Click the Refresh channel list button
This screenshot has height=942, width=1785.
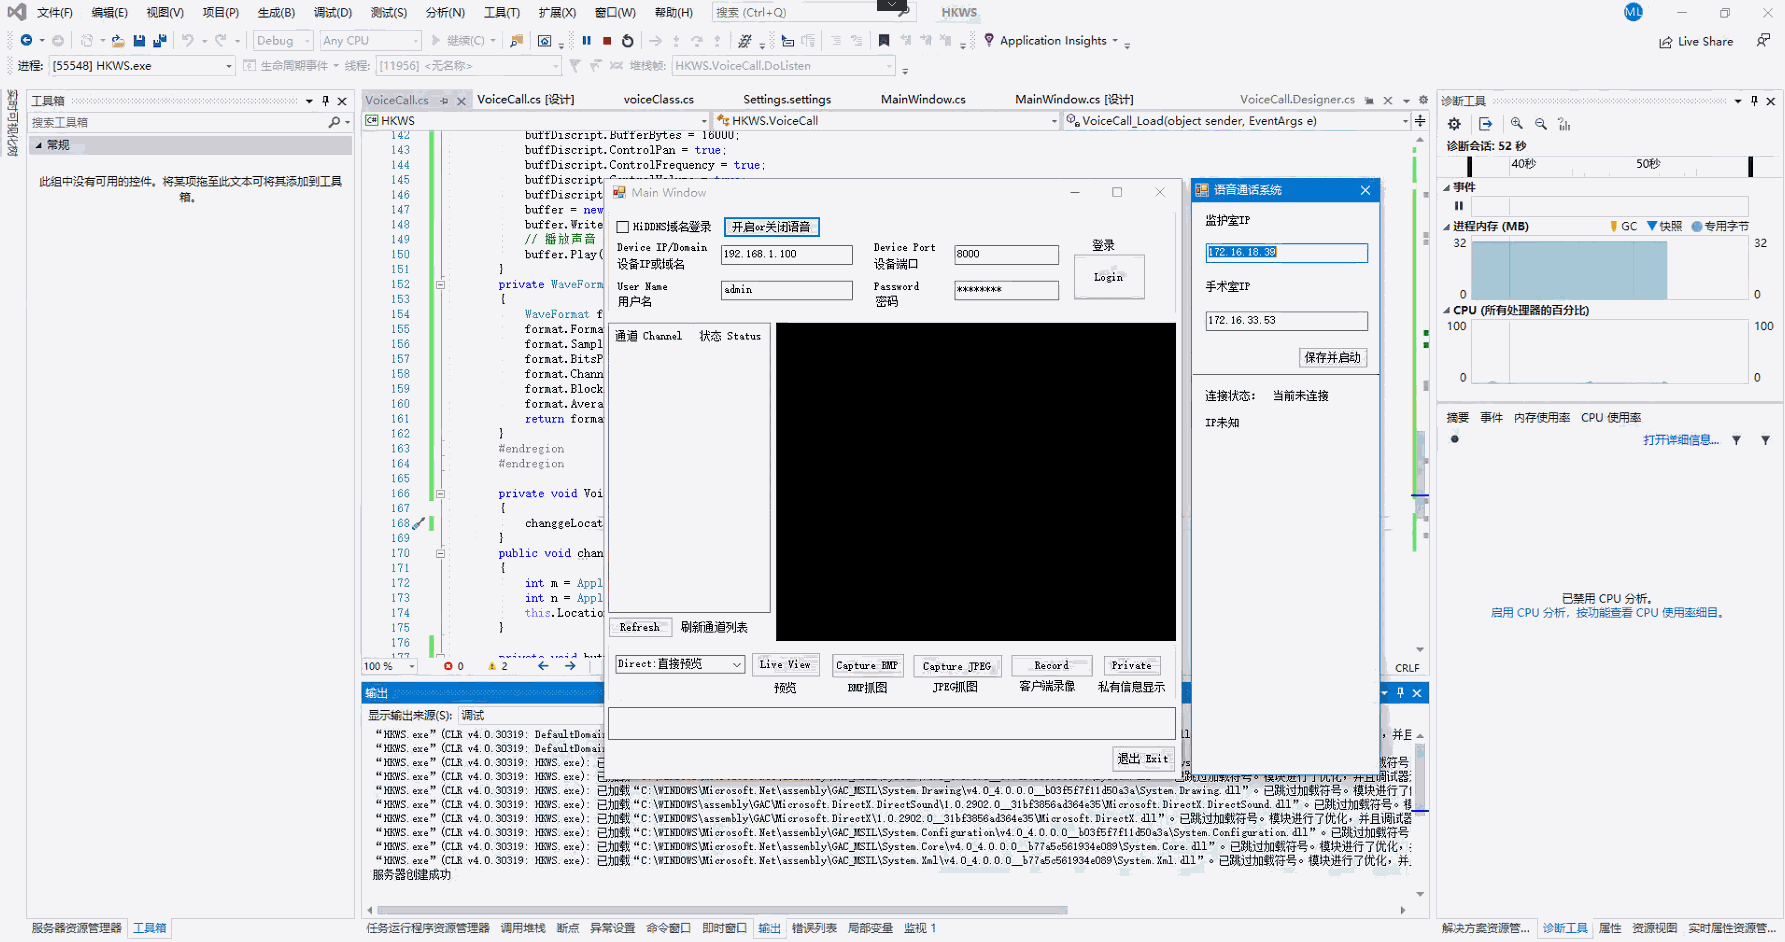(x=640, y=627)
